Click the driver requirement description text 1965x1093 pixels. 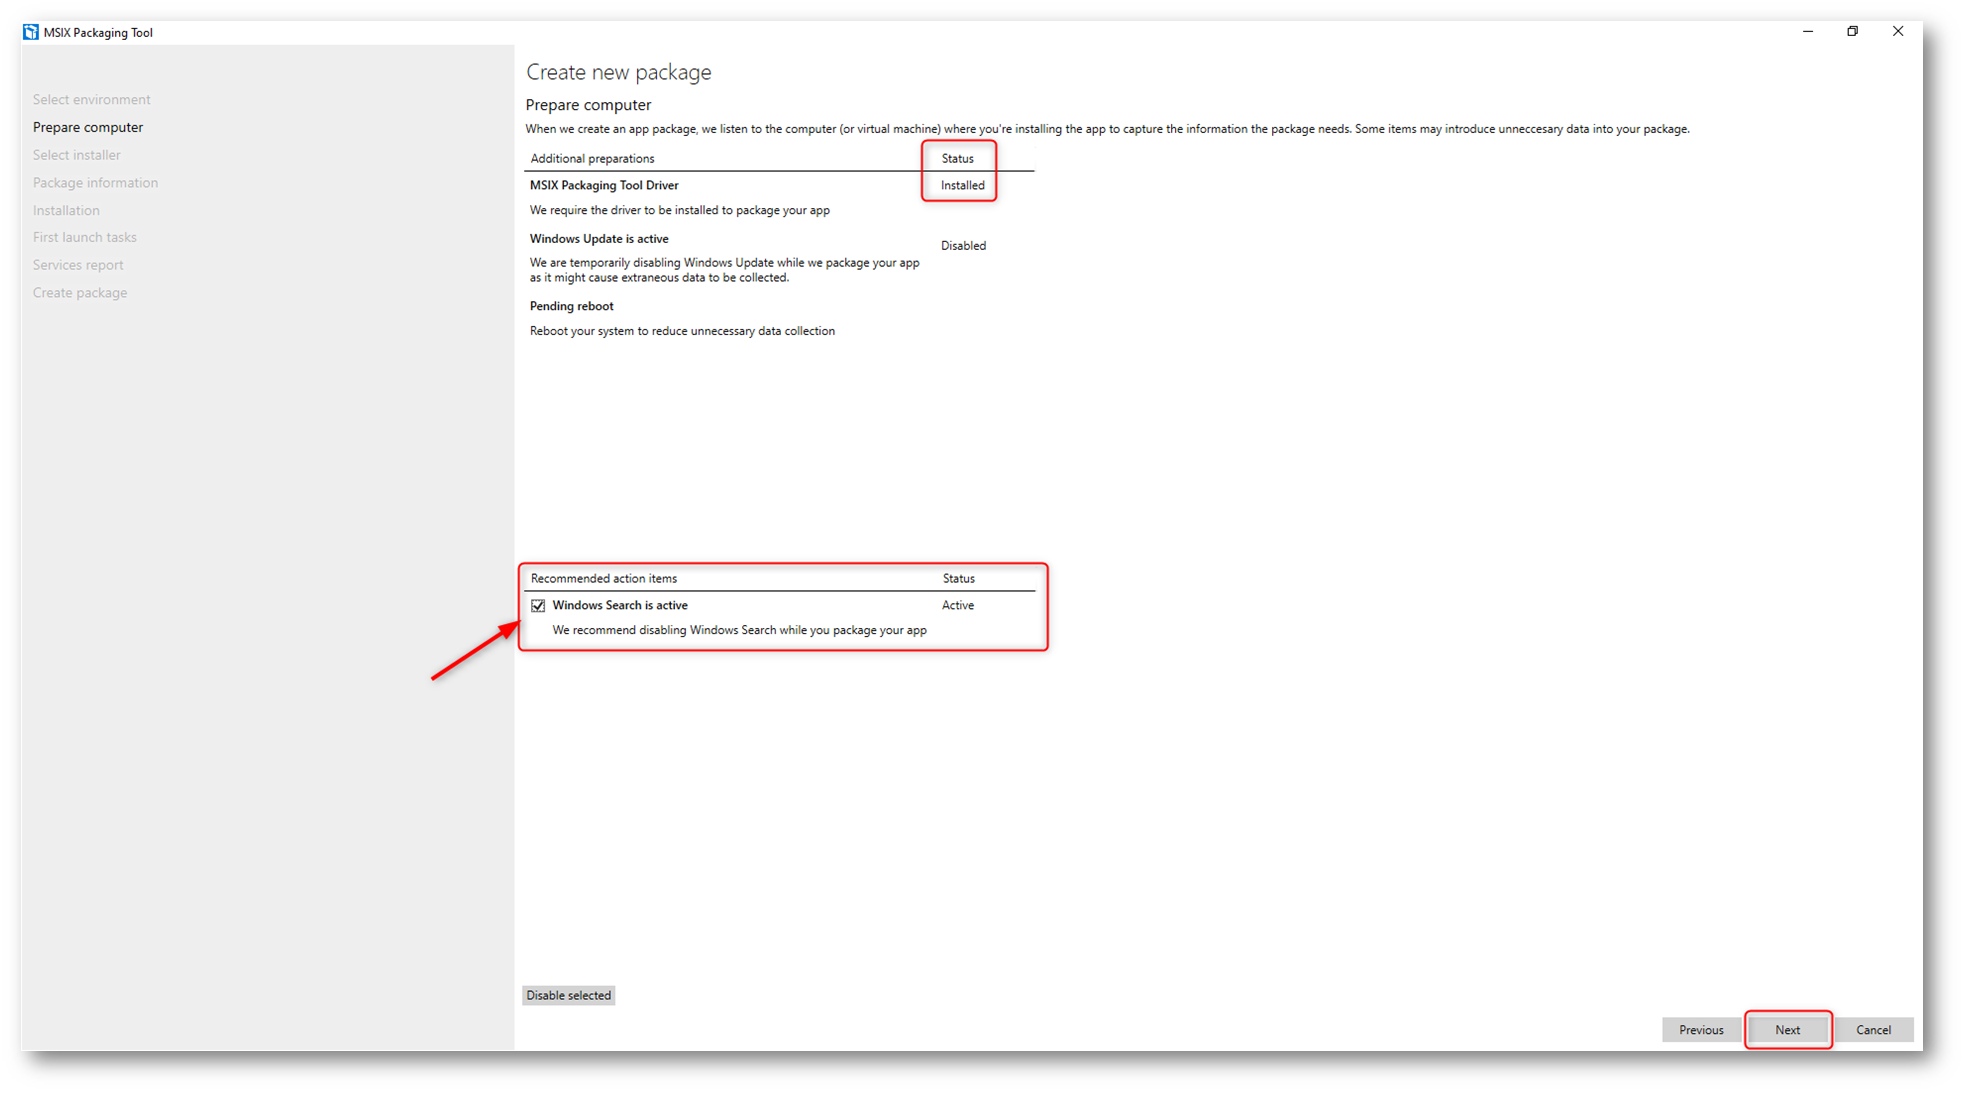679,210
